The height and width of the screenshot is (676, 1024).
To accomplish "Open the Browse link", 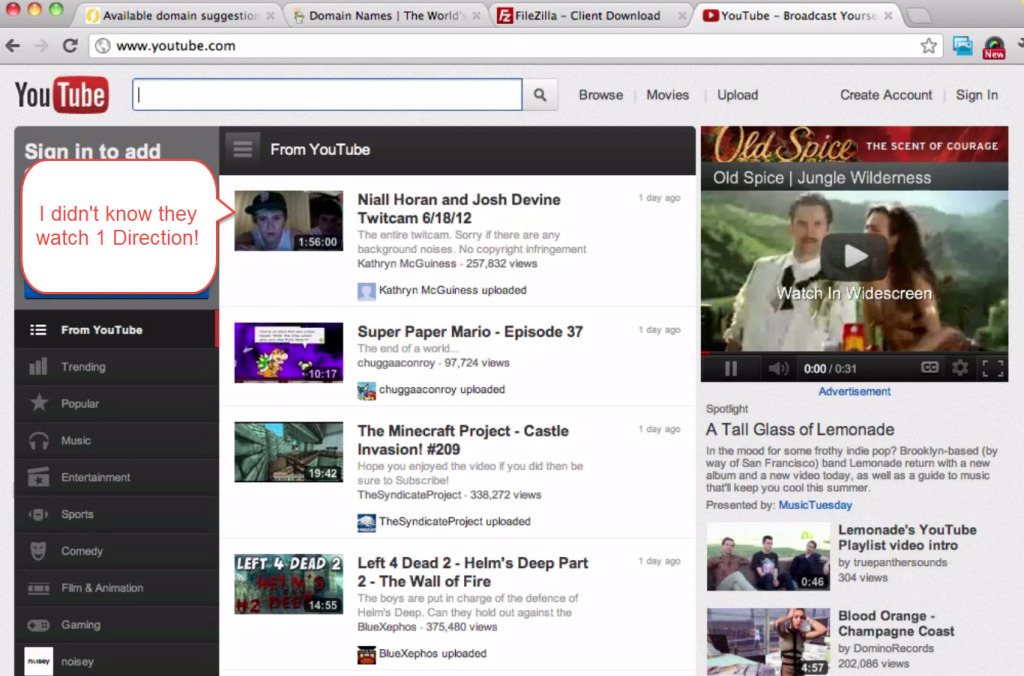I will [601, 95].
